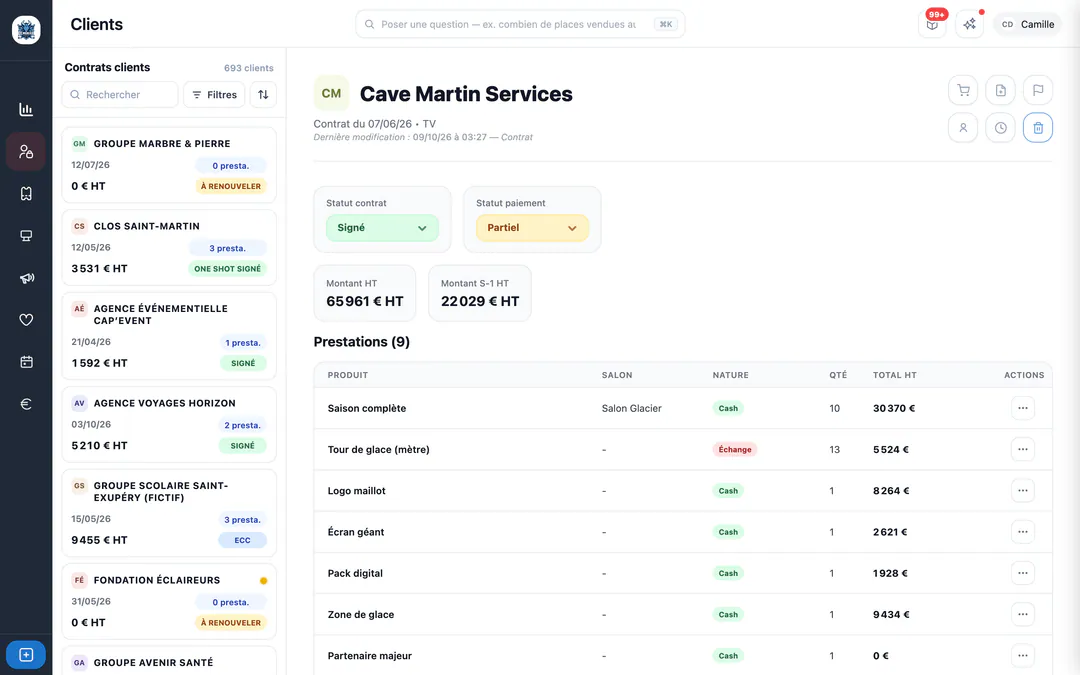The image size is (1080, 675).
Task: Open the Filtres button
Action: 214,94
